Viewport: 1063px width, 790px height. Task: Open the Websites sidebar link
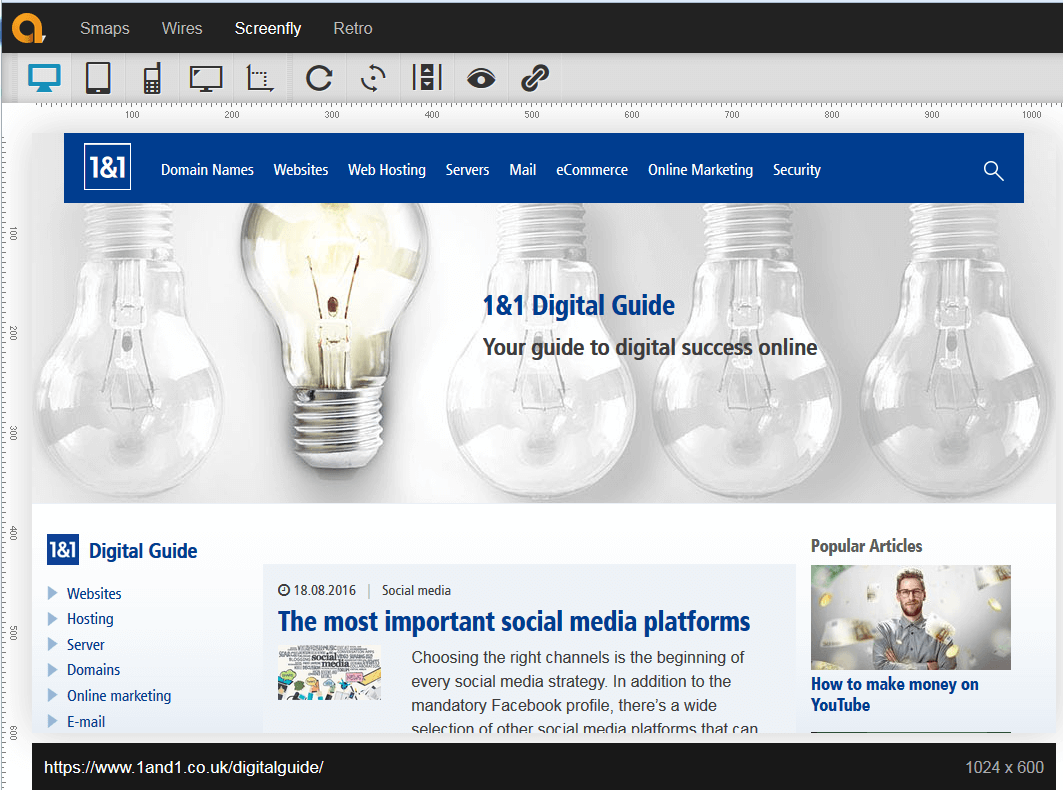click(x=94, y=593)
